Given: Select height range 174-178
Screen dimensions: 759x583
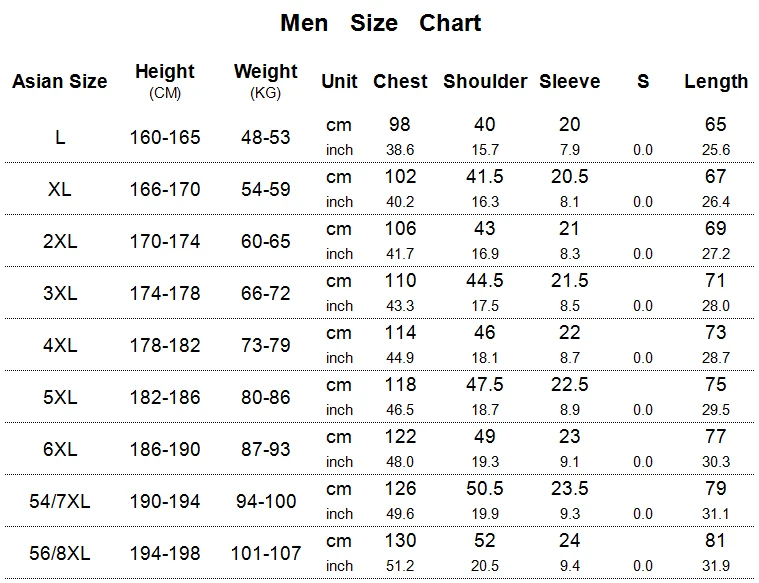Looking at the screenshot, I should coord(165,293).
